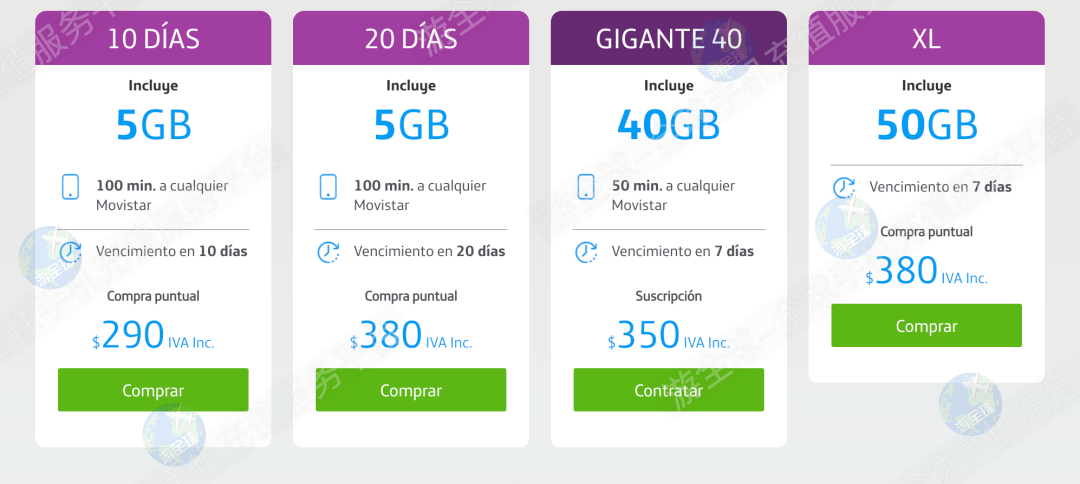Select the 20 DÍAS plan header
Screen dimensions: 1080x484
coord(411,39)
